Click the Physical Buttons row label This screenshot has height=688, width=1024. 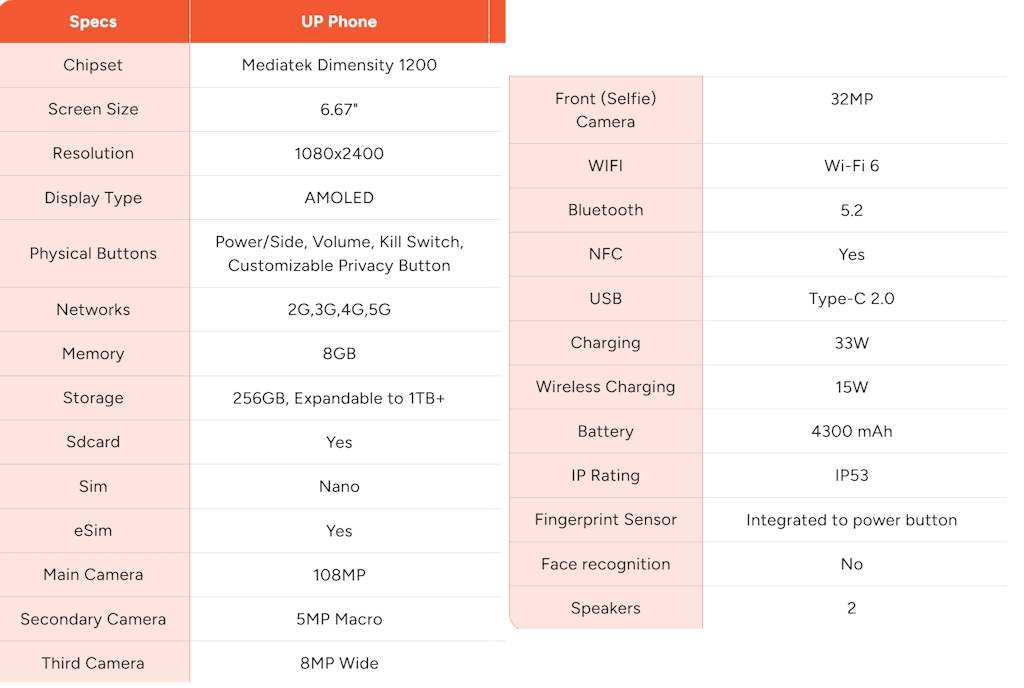(x=93, y=253)
